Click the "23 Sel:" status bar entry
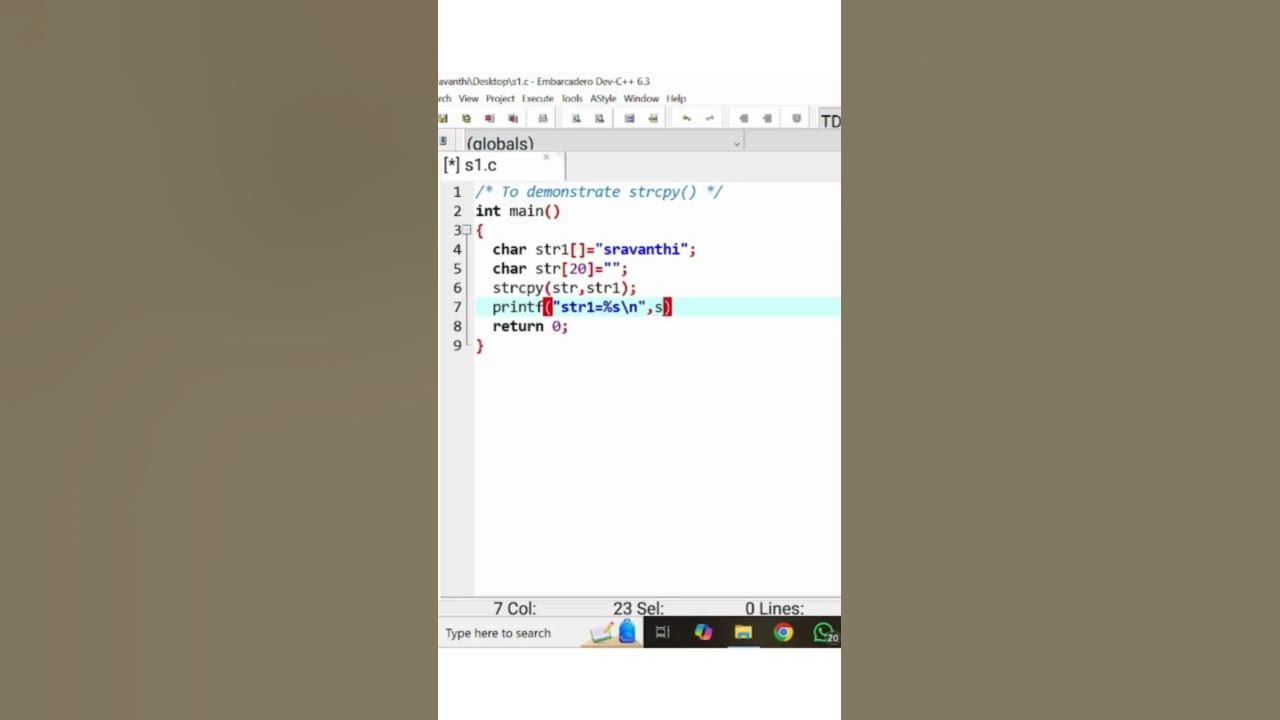 point(638,608)
